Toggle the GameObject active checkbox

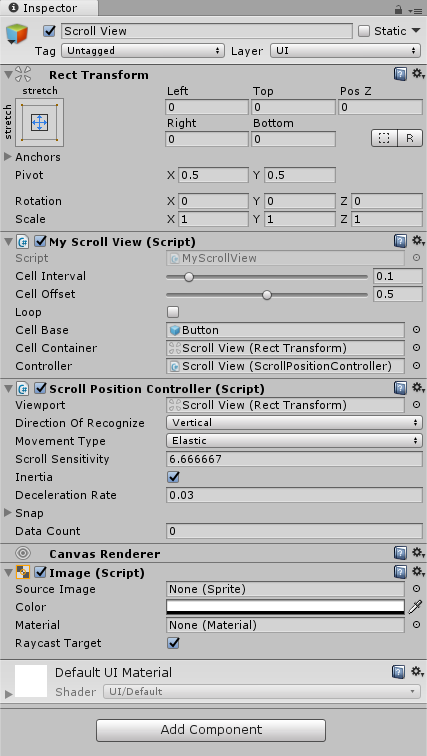tap(49, 31)
